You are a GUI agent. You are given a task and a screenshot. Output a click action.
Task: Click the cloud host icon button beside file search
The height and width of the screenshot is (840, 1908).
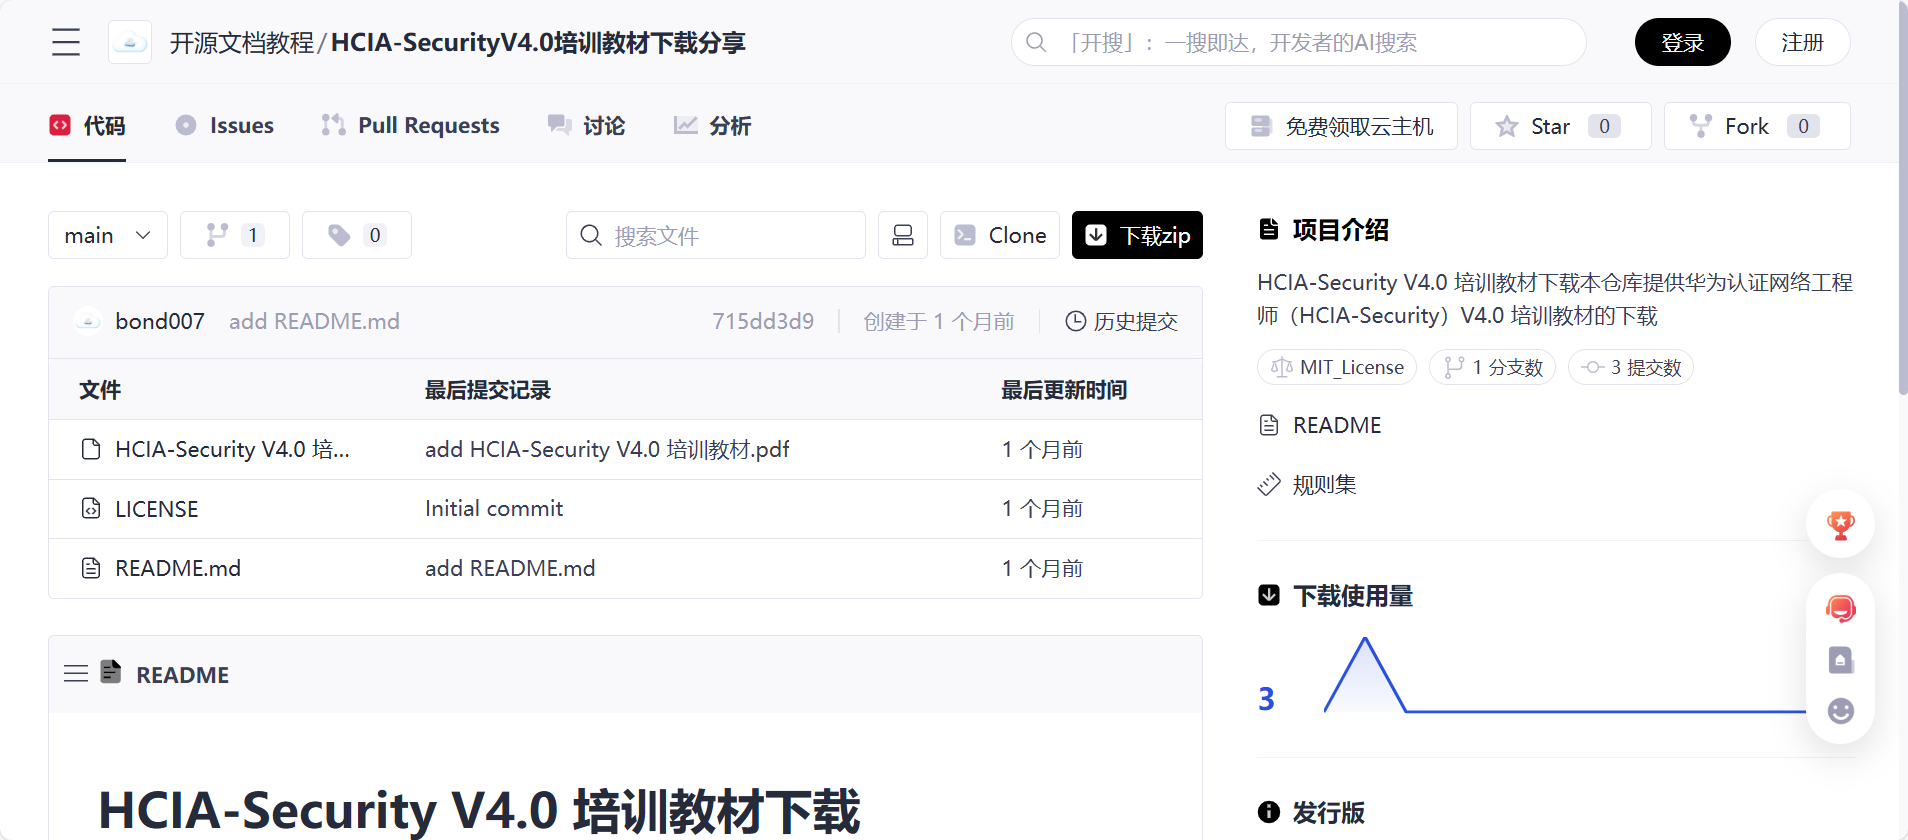(x=903, y=235)
